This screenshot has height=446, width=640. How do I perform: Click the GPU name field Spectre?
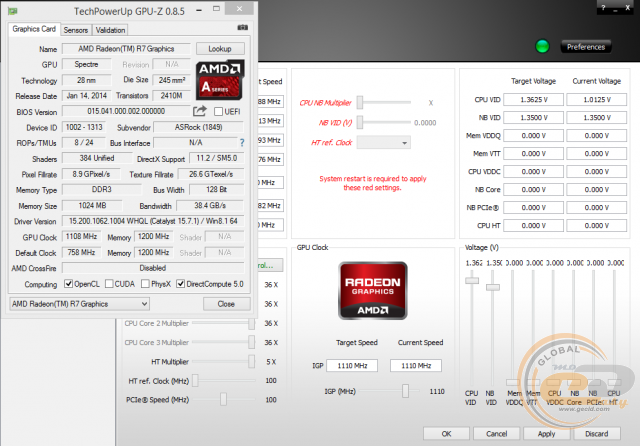pos(86,64)
